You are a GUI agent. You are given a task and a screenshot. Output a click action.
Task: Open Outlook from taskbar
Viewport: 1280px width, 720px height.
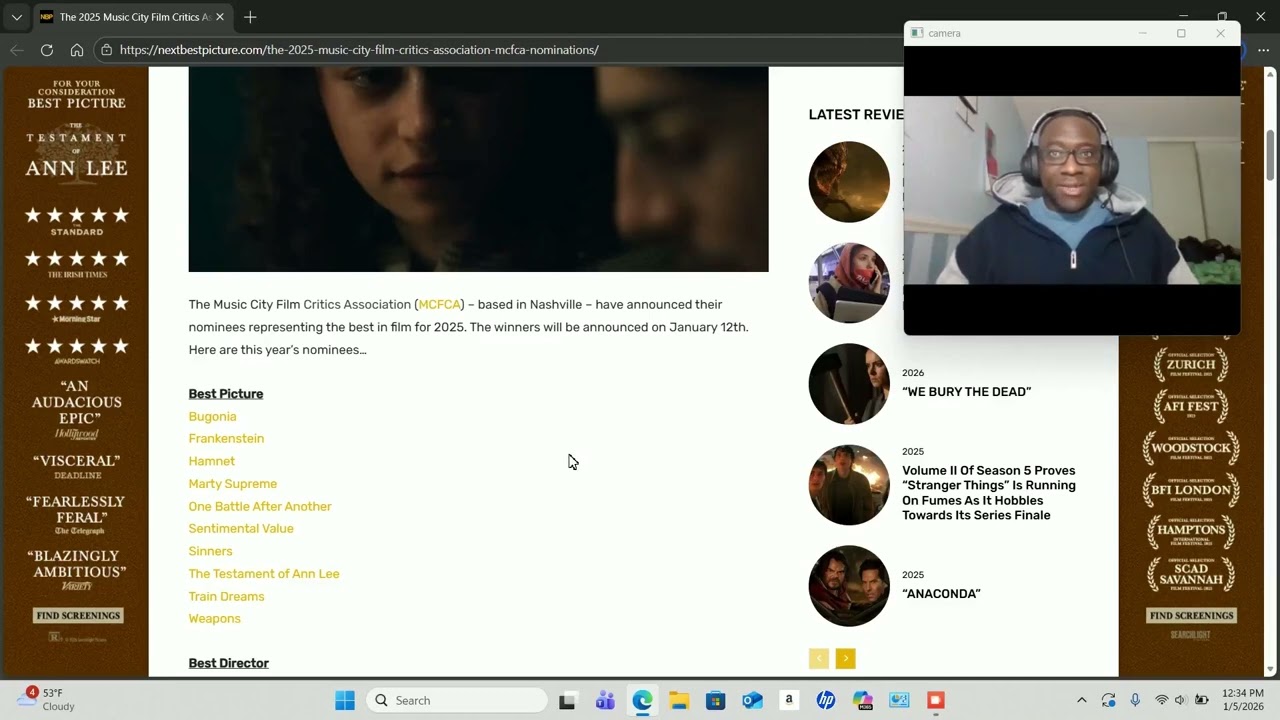coord(752,700)
